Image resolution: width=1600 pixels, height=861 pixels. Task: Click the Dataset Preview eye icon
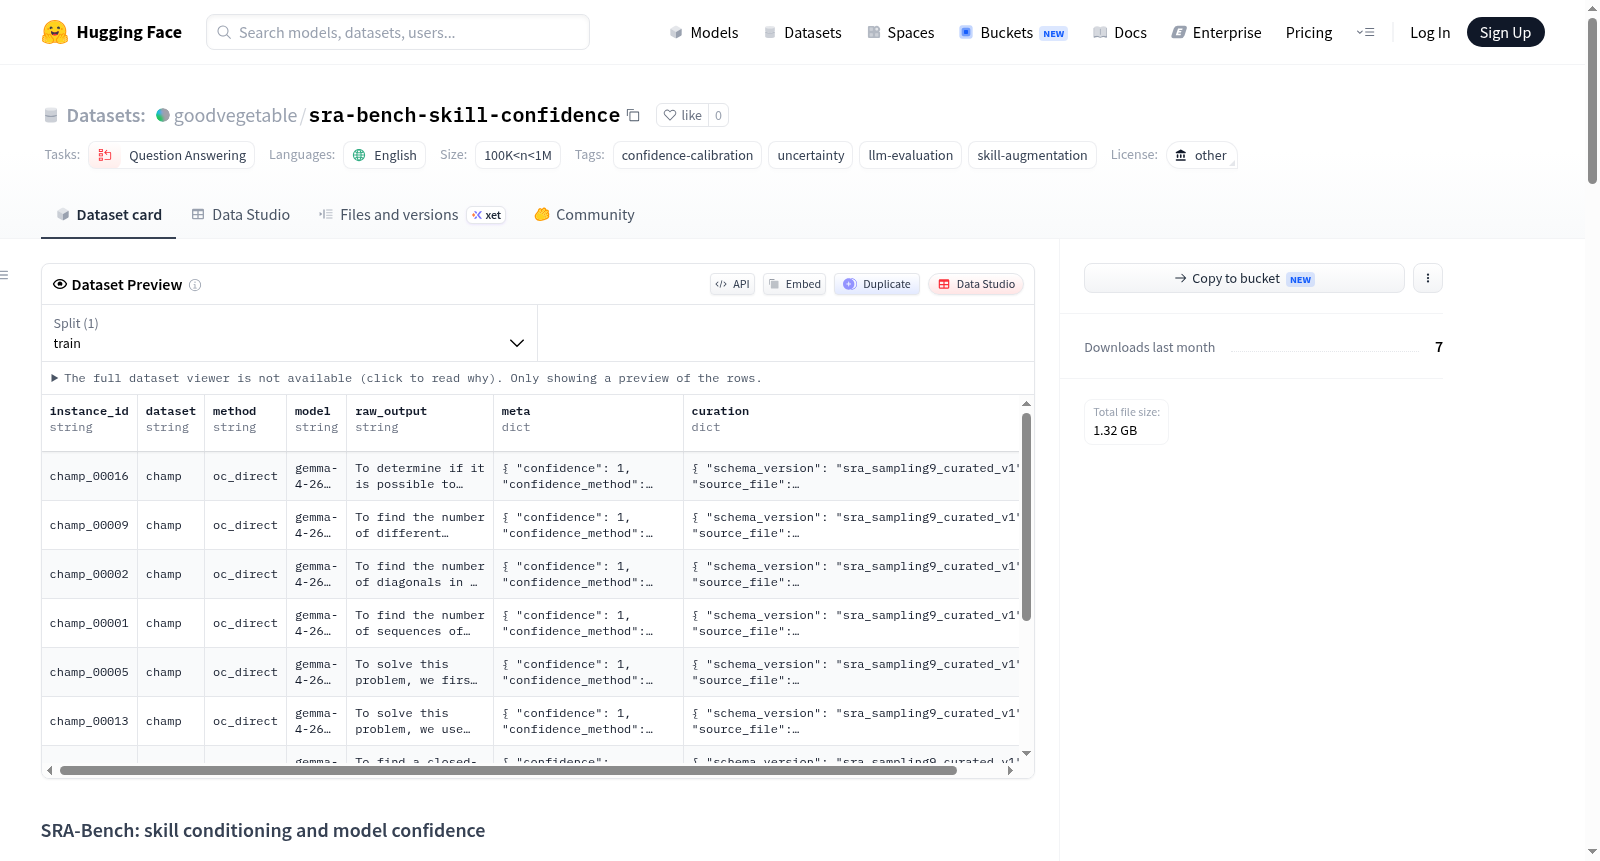pos(60,284)
